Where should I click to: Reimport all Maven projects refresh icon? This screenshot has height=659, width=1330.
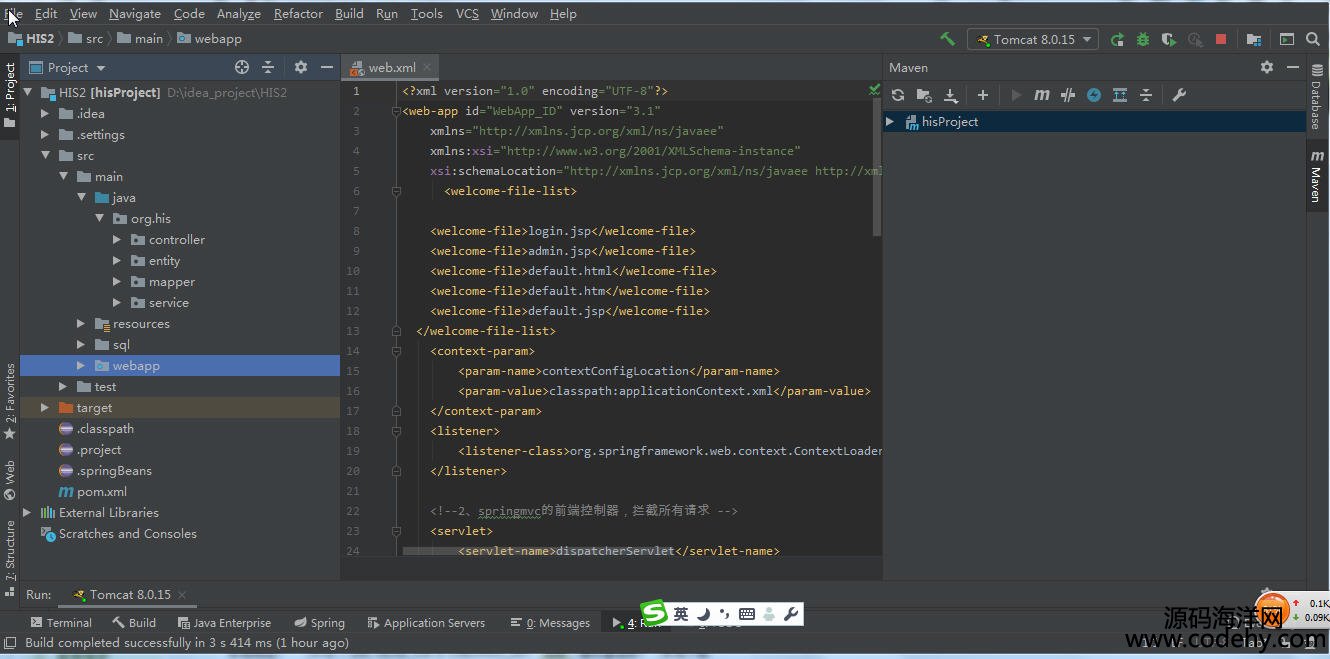tap(898, 95)
